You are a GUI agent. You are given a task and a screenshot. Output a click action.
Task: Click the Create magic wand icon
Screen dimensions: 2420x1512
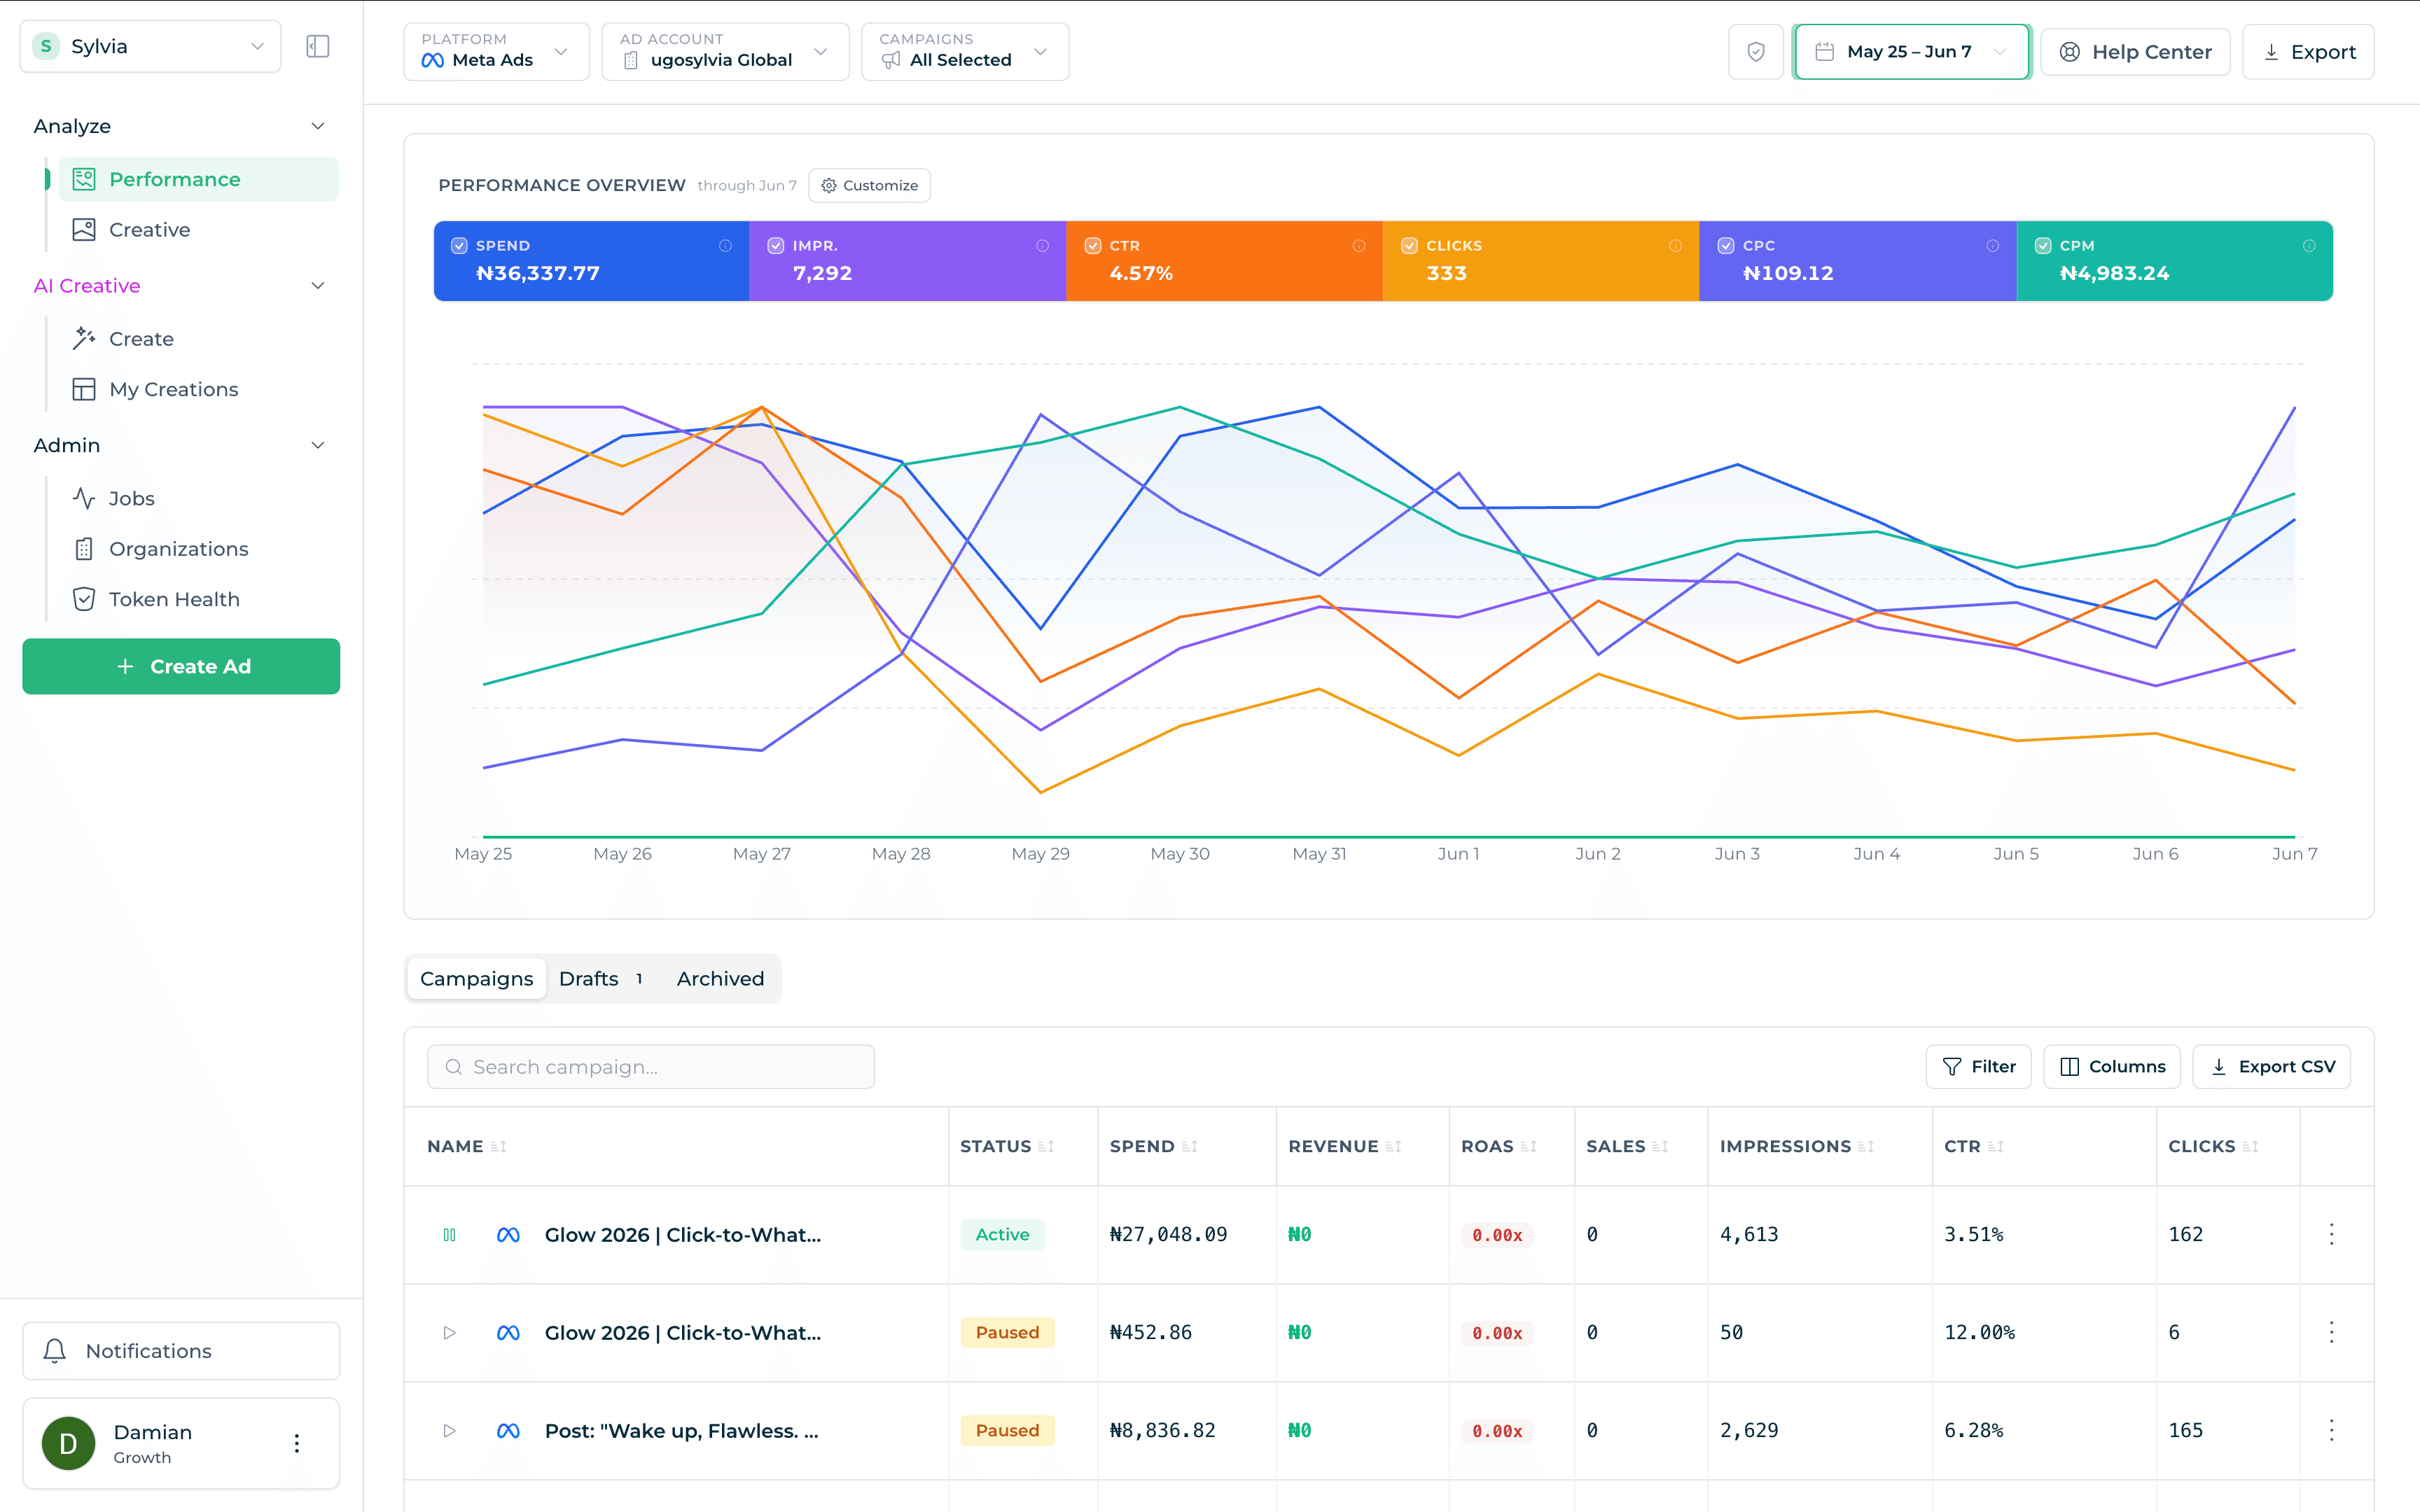pyautogui.click(x=84, y=339)
